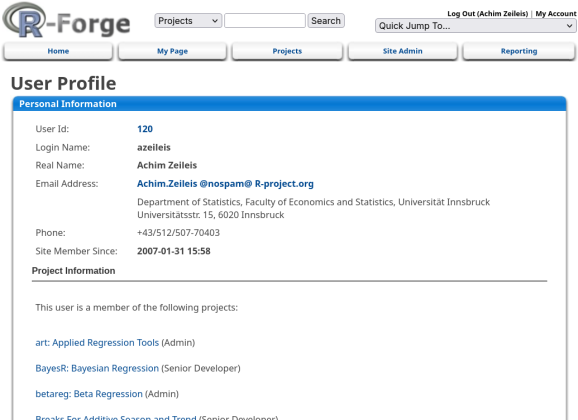Click the User Profile page title

click(x=63, y=83)
